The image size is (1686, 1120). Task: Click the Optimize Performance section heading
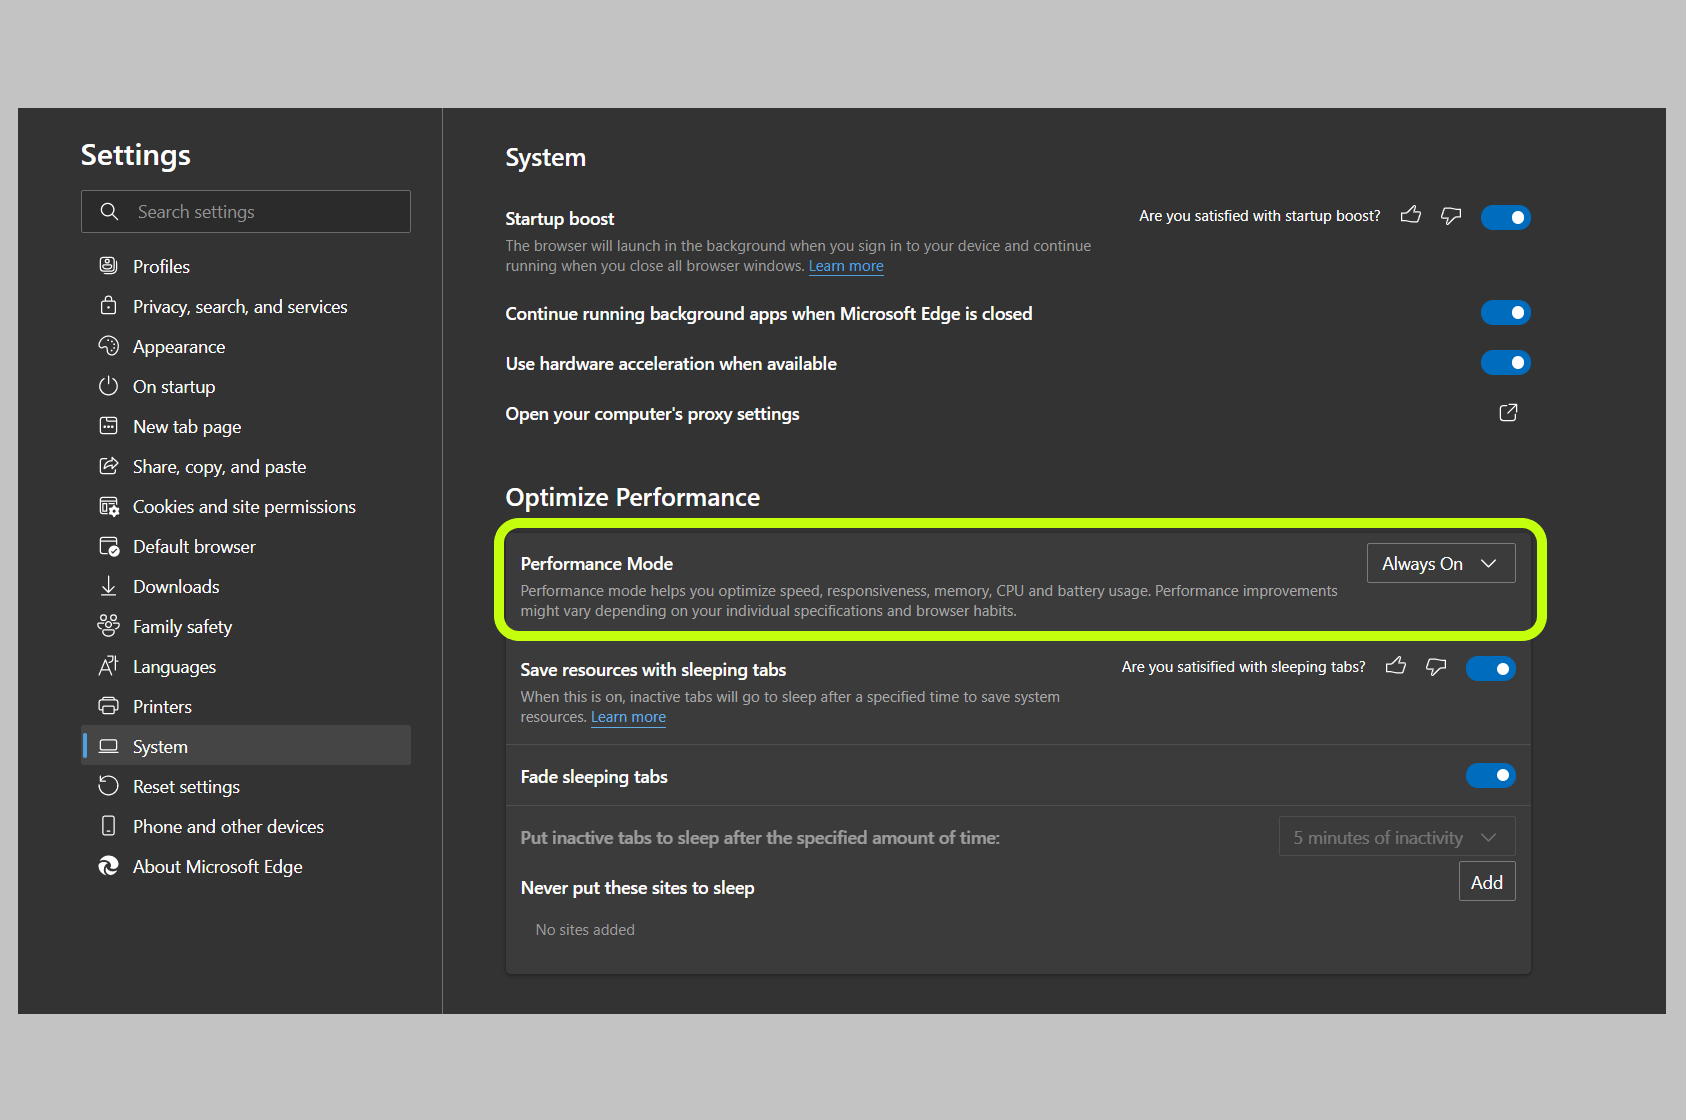pyautogui.click(x=632, y=497)
